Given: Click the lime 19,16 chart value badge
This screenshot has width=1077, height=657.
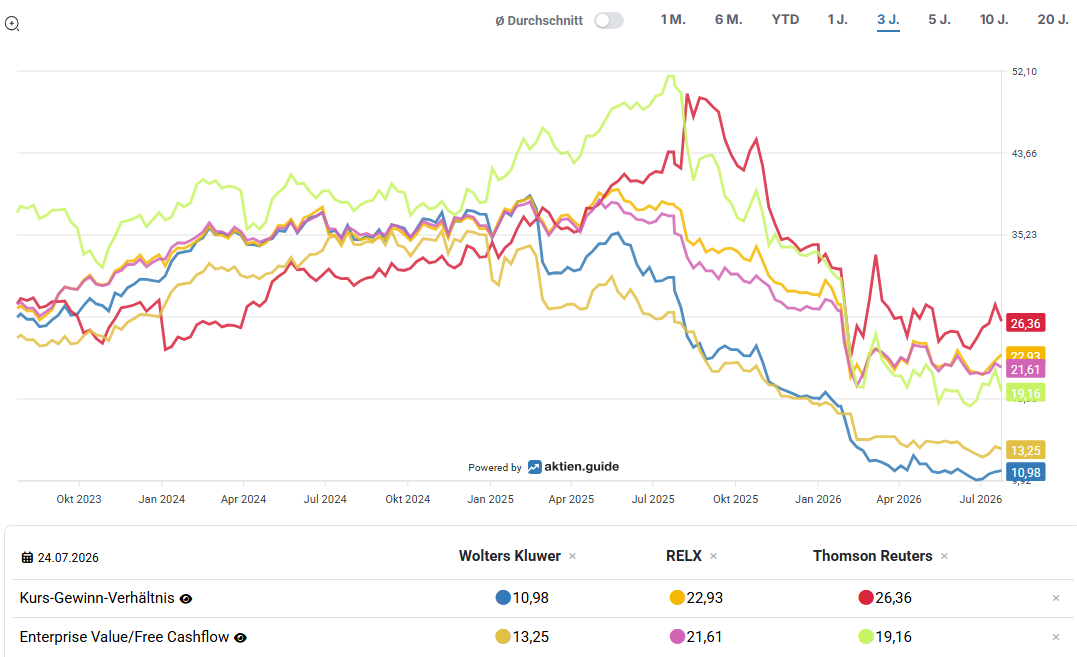Looking at the screenshot, I should point(1025,393).
